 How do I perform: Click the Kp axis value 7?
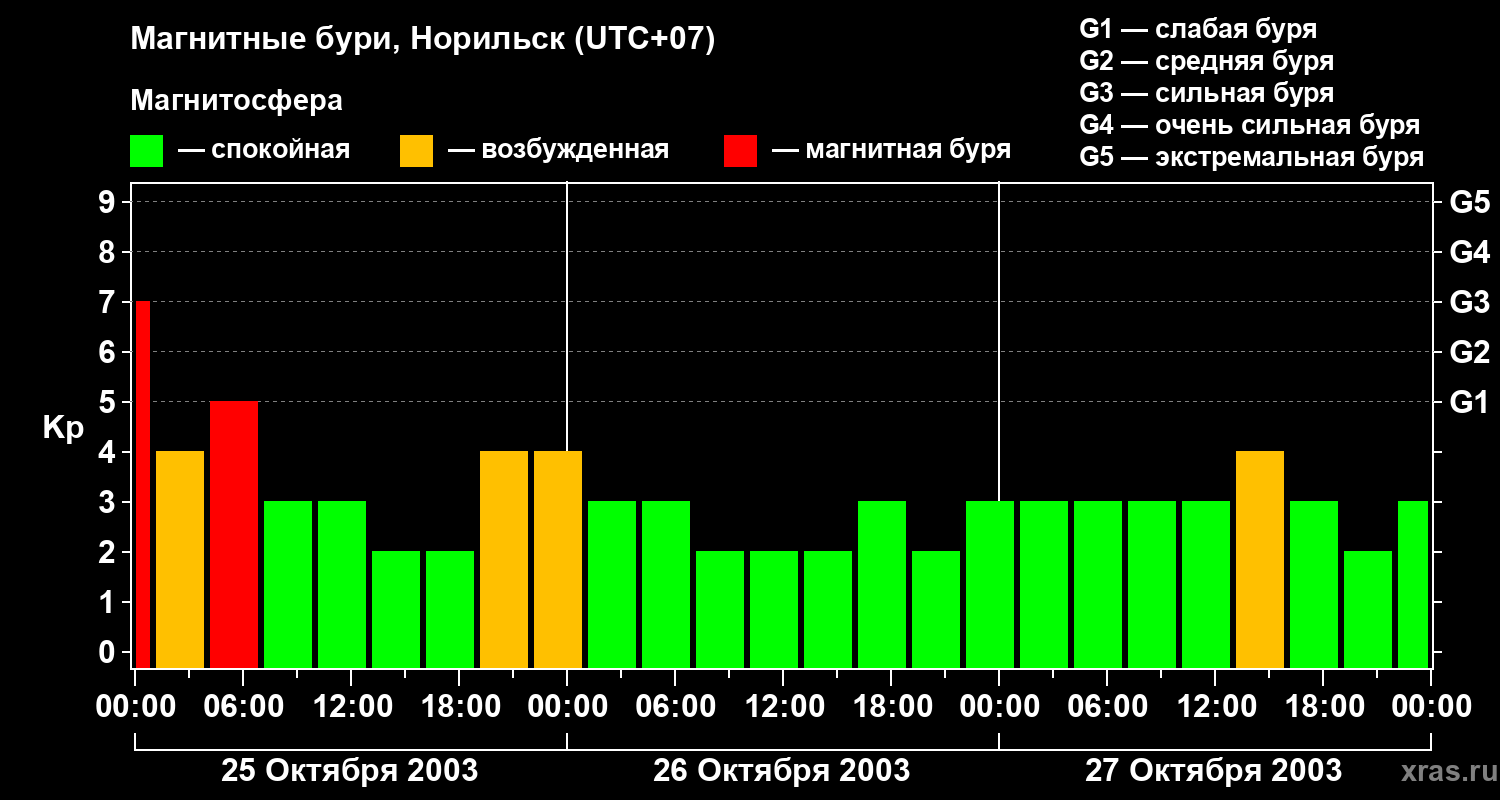109,302
